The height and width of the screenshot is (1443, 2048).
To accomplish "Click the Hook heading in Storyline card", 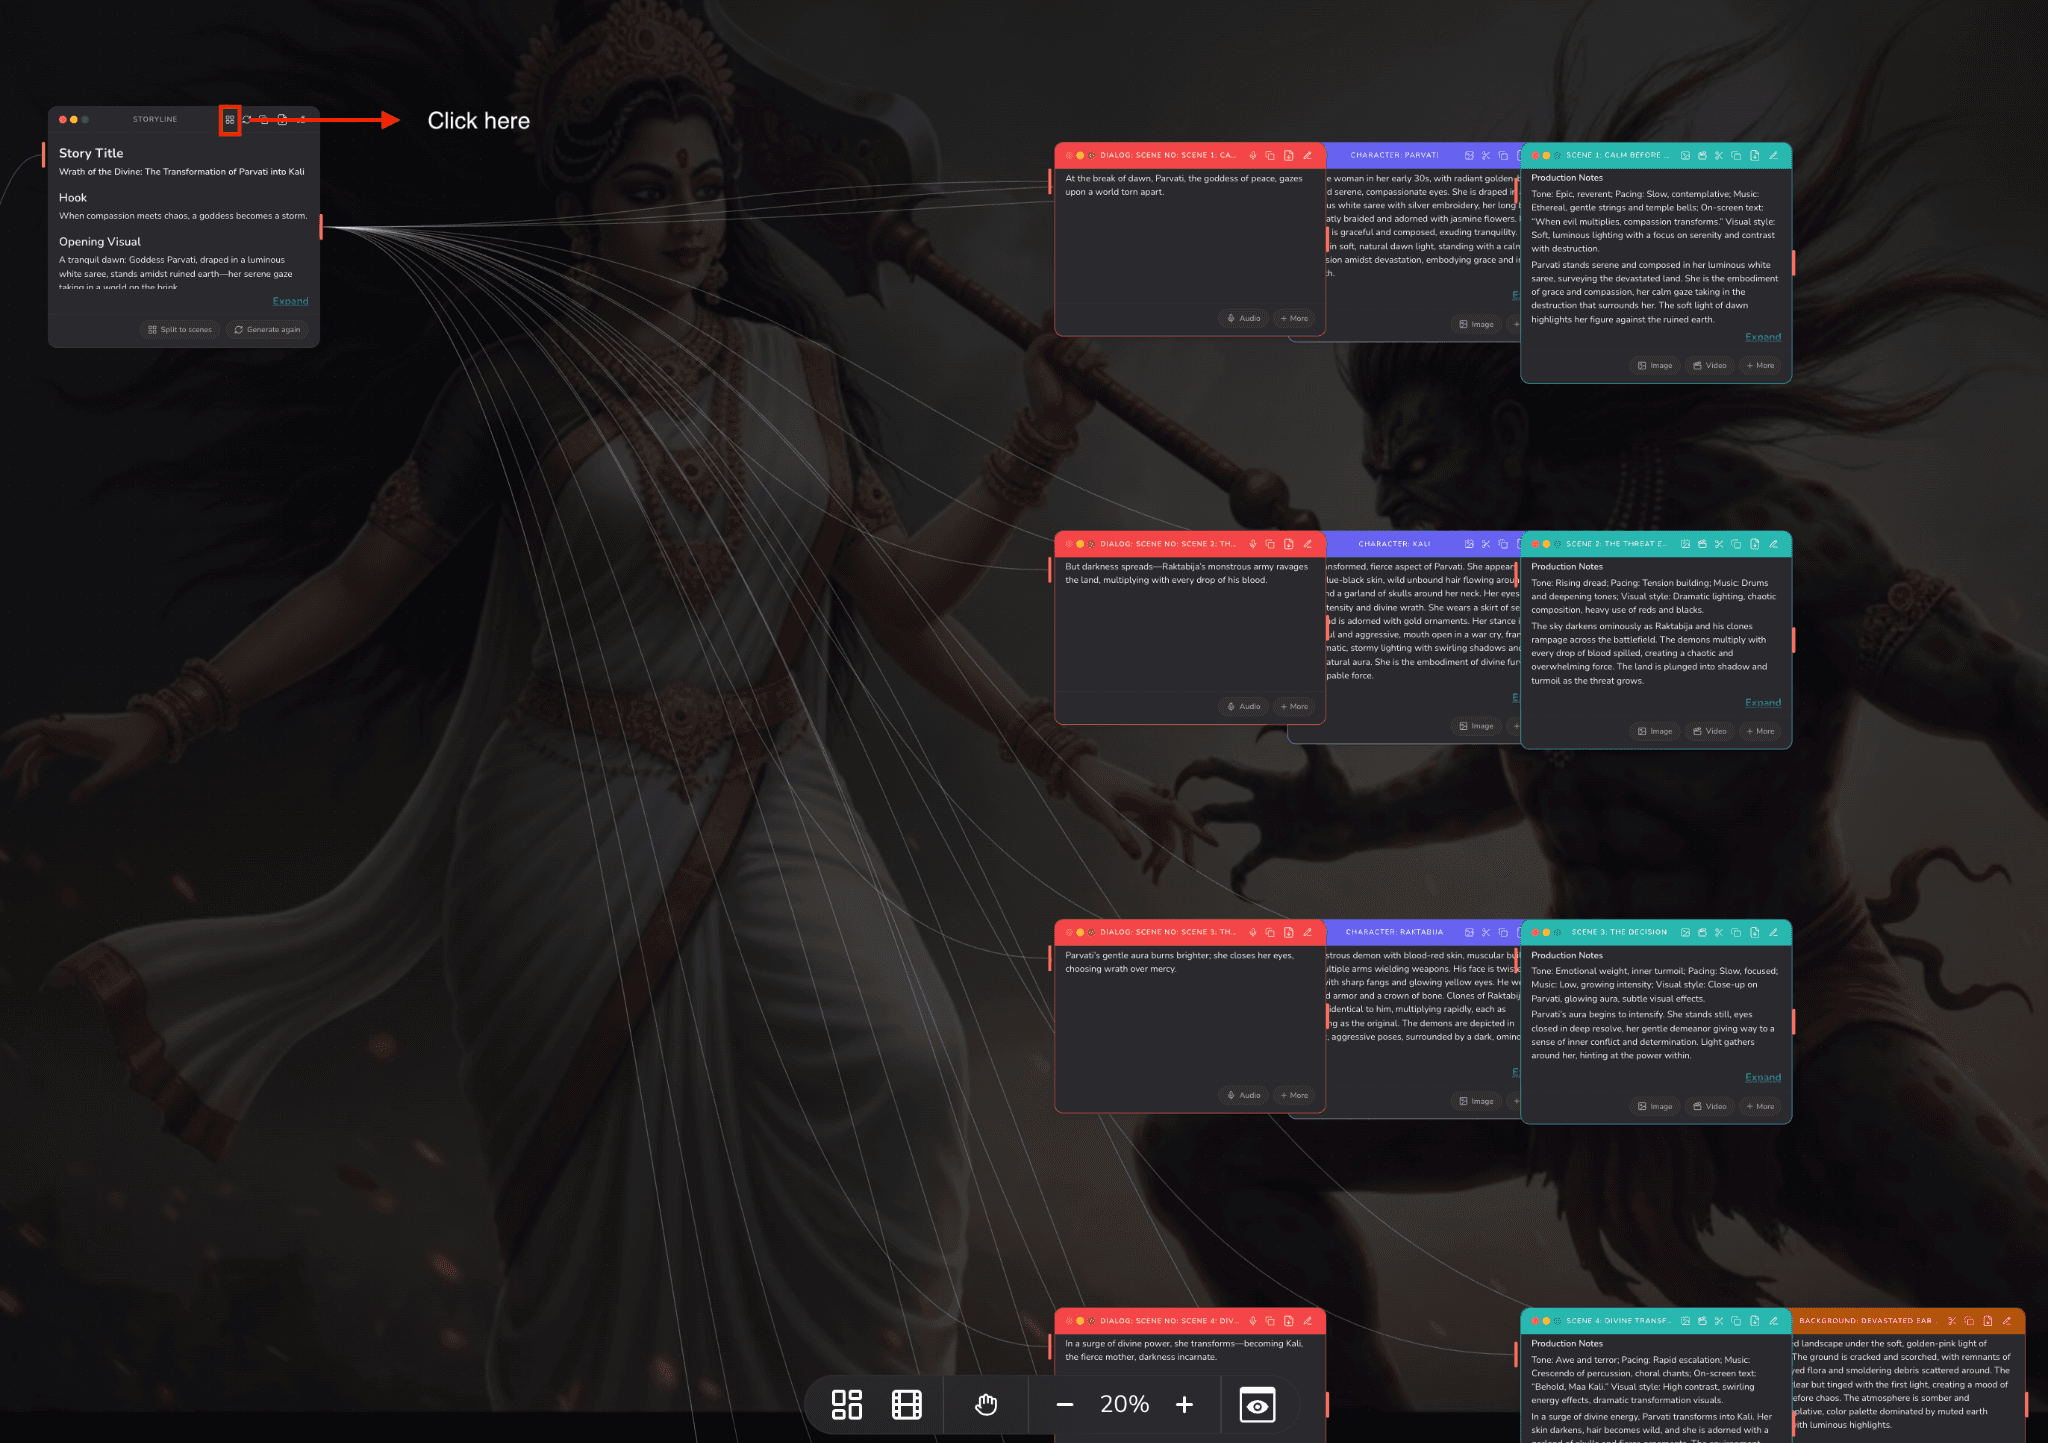I will click(73, 198).
